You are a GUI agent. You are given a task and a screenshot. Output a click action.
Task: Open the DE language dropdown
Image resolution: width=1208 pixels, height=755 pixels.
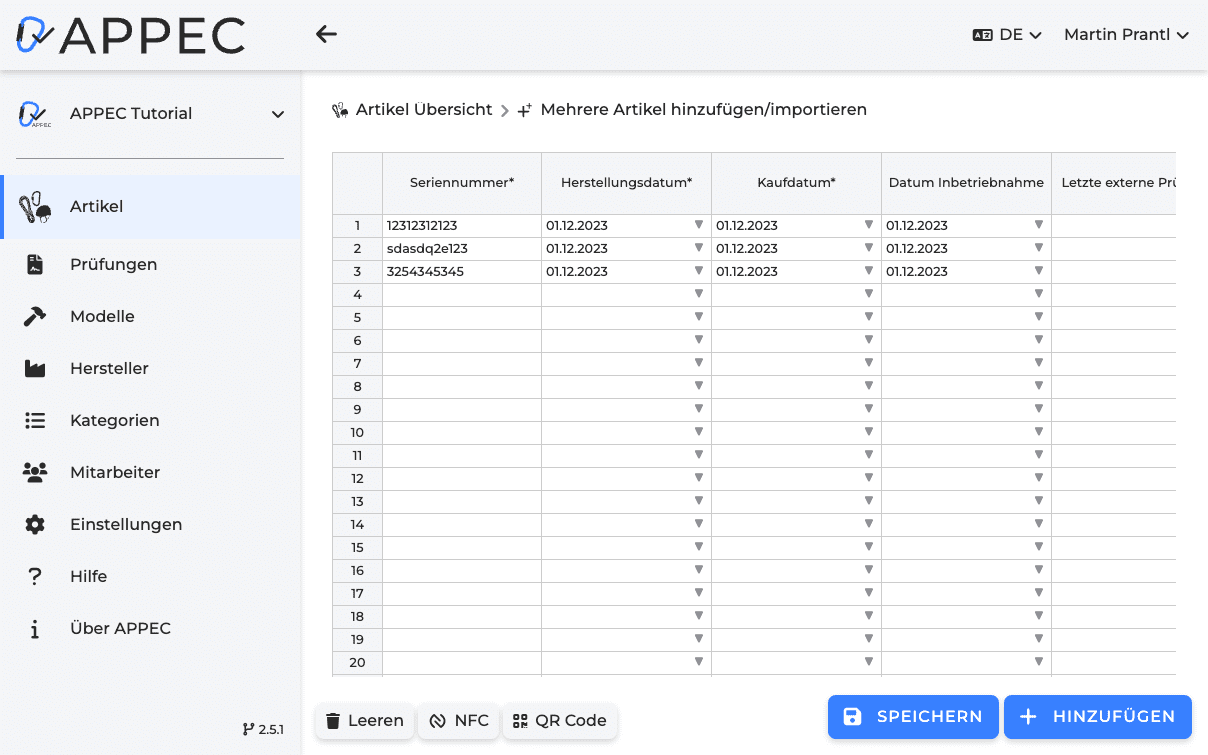pyautogui.click(x=1008, y=35)
